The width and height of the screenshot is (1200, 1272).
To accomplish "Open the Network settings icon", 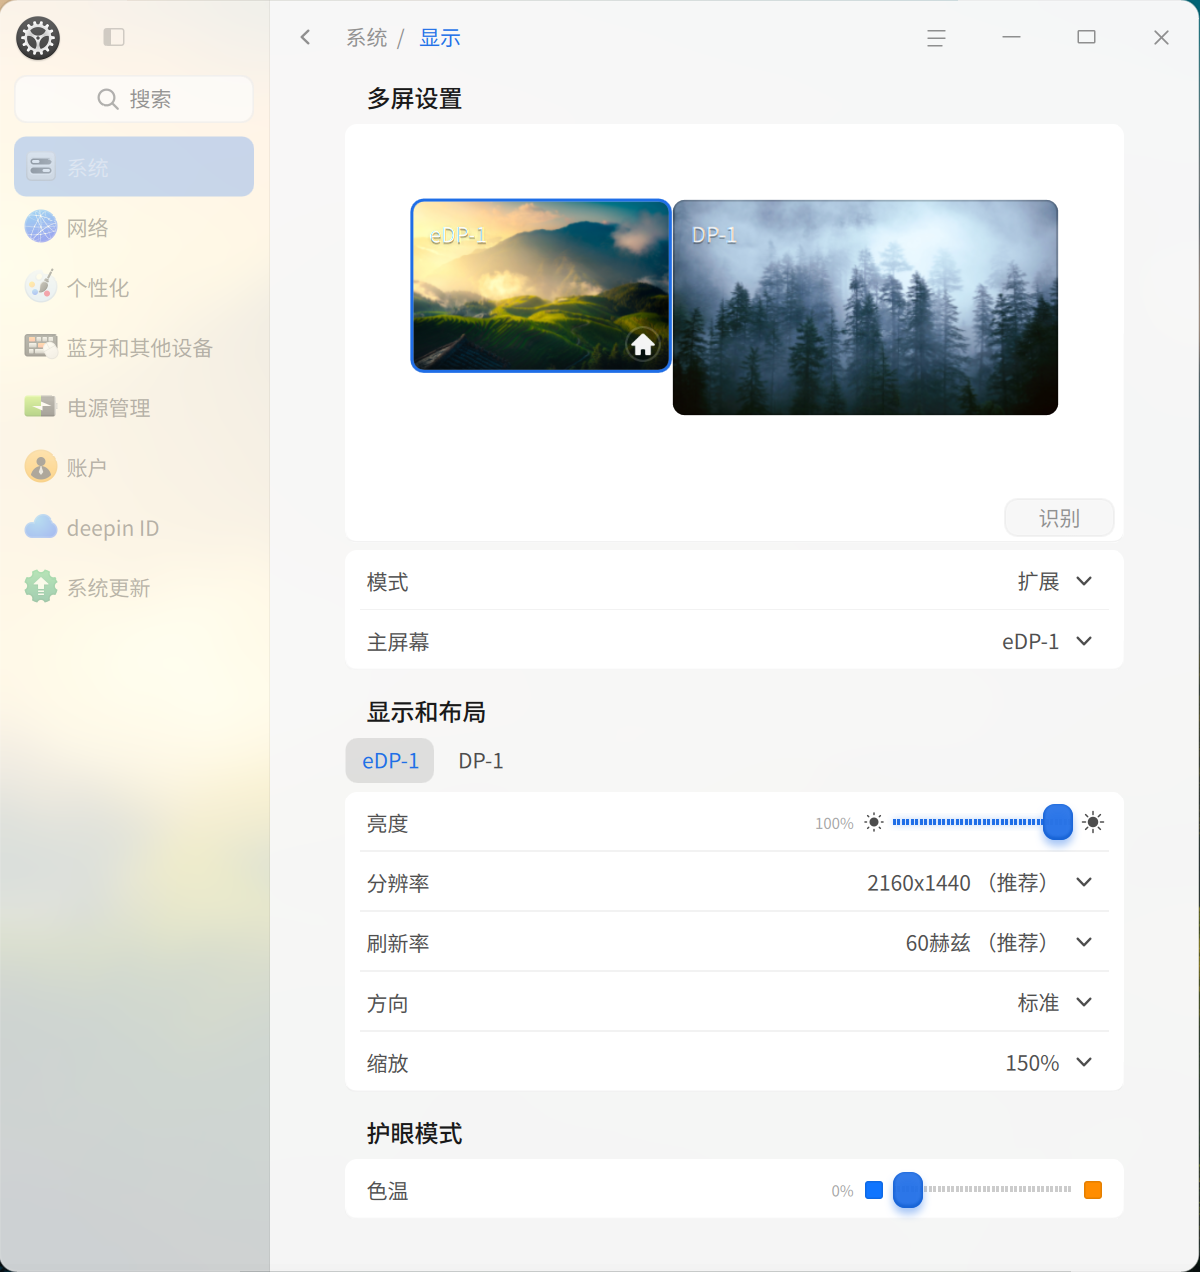I will [41, 227].
